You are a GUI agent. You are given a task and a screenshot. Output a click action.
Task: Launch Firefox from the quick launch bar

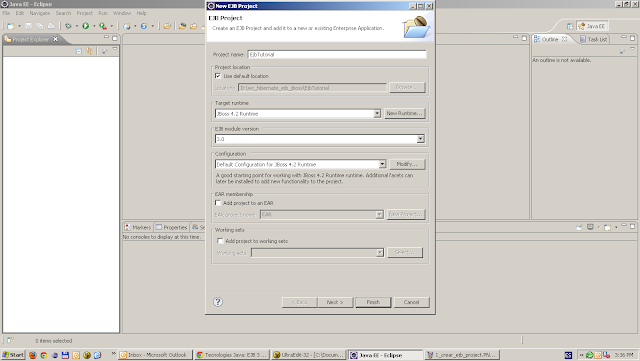33,355
